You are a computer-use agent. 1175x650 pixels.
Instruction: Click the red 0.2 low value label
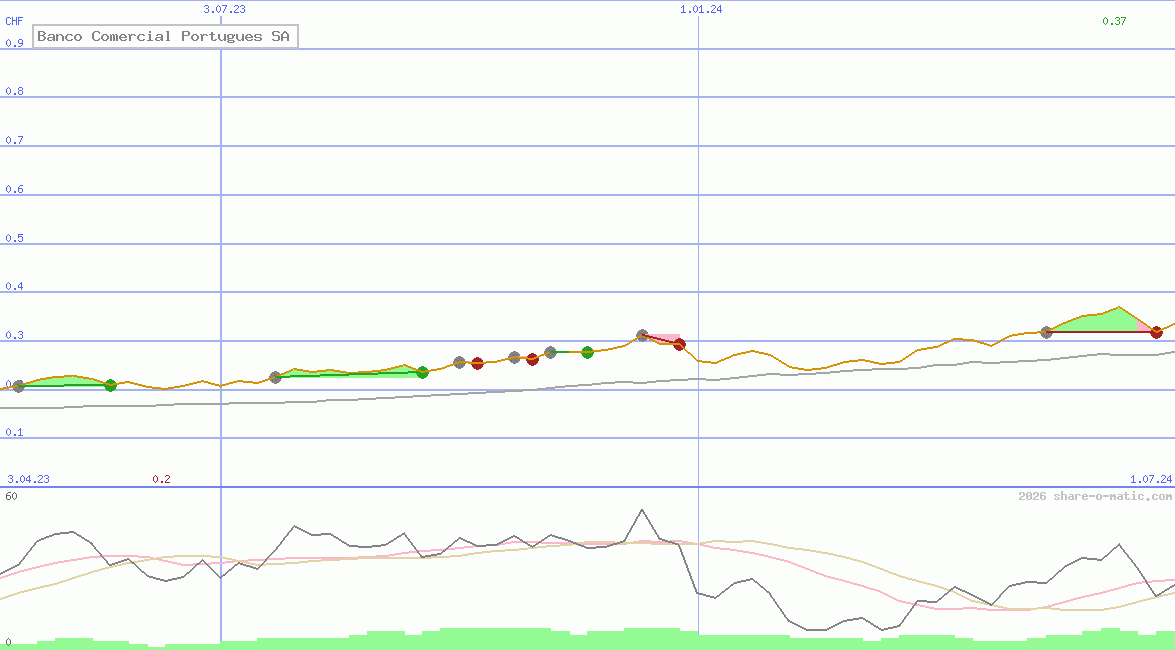[x=161, y=479]
